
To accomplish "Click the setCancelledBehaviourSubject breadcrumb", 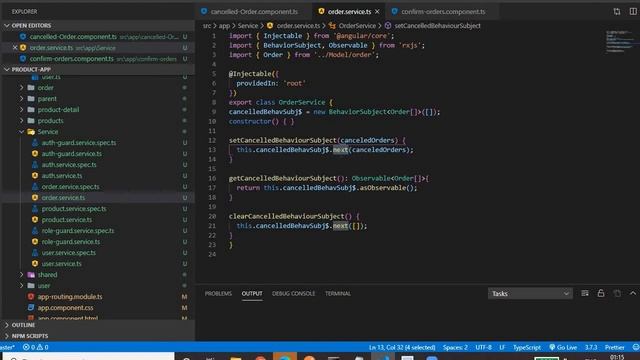I will pos(437,26).
